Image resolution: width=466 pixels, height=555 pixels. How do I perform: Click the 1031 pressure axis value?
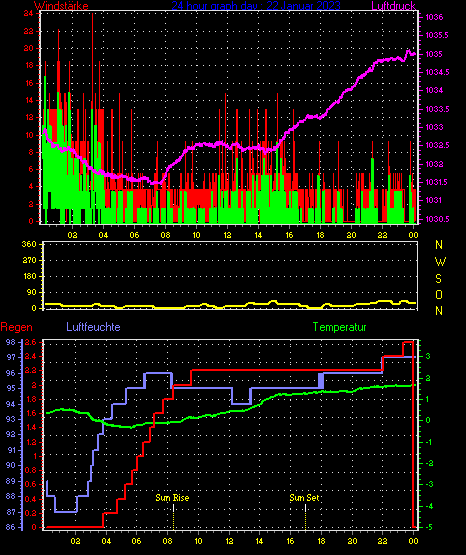point(434,200)
